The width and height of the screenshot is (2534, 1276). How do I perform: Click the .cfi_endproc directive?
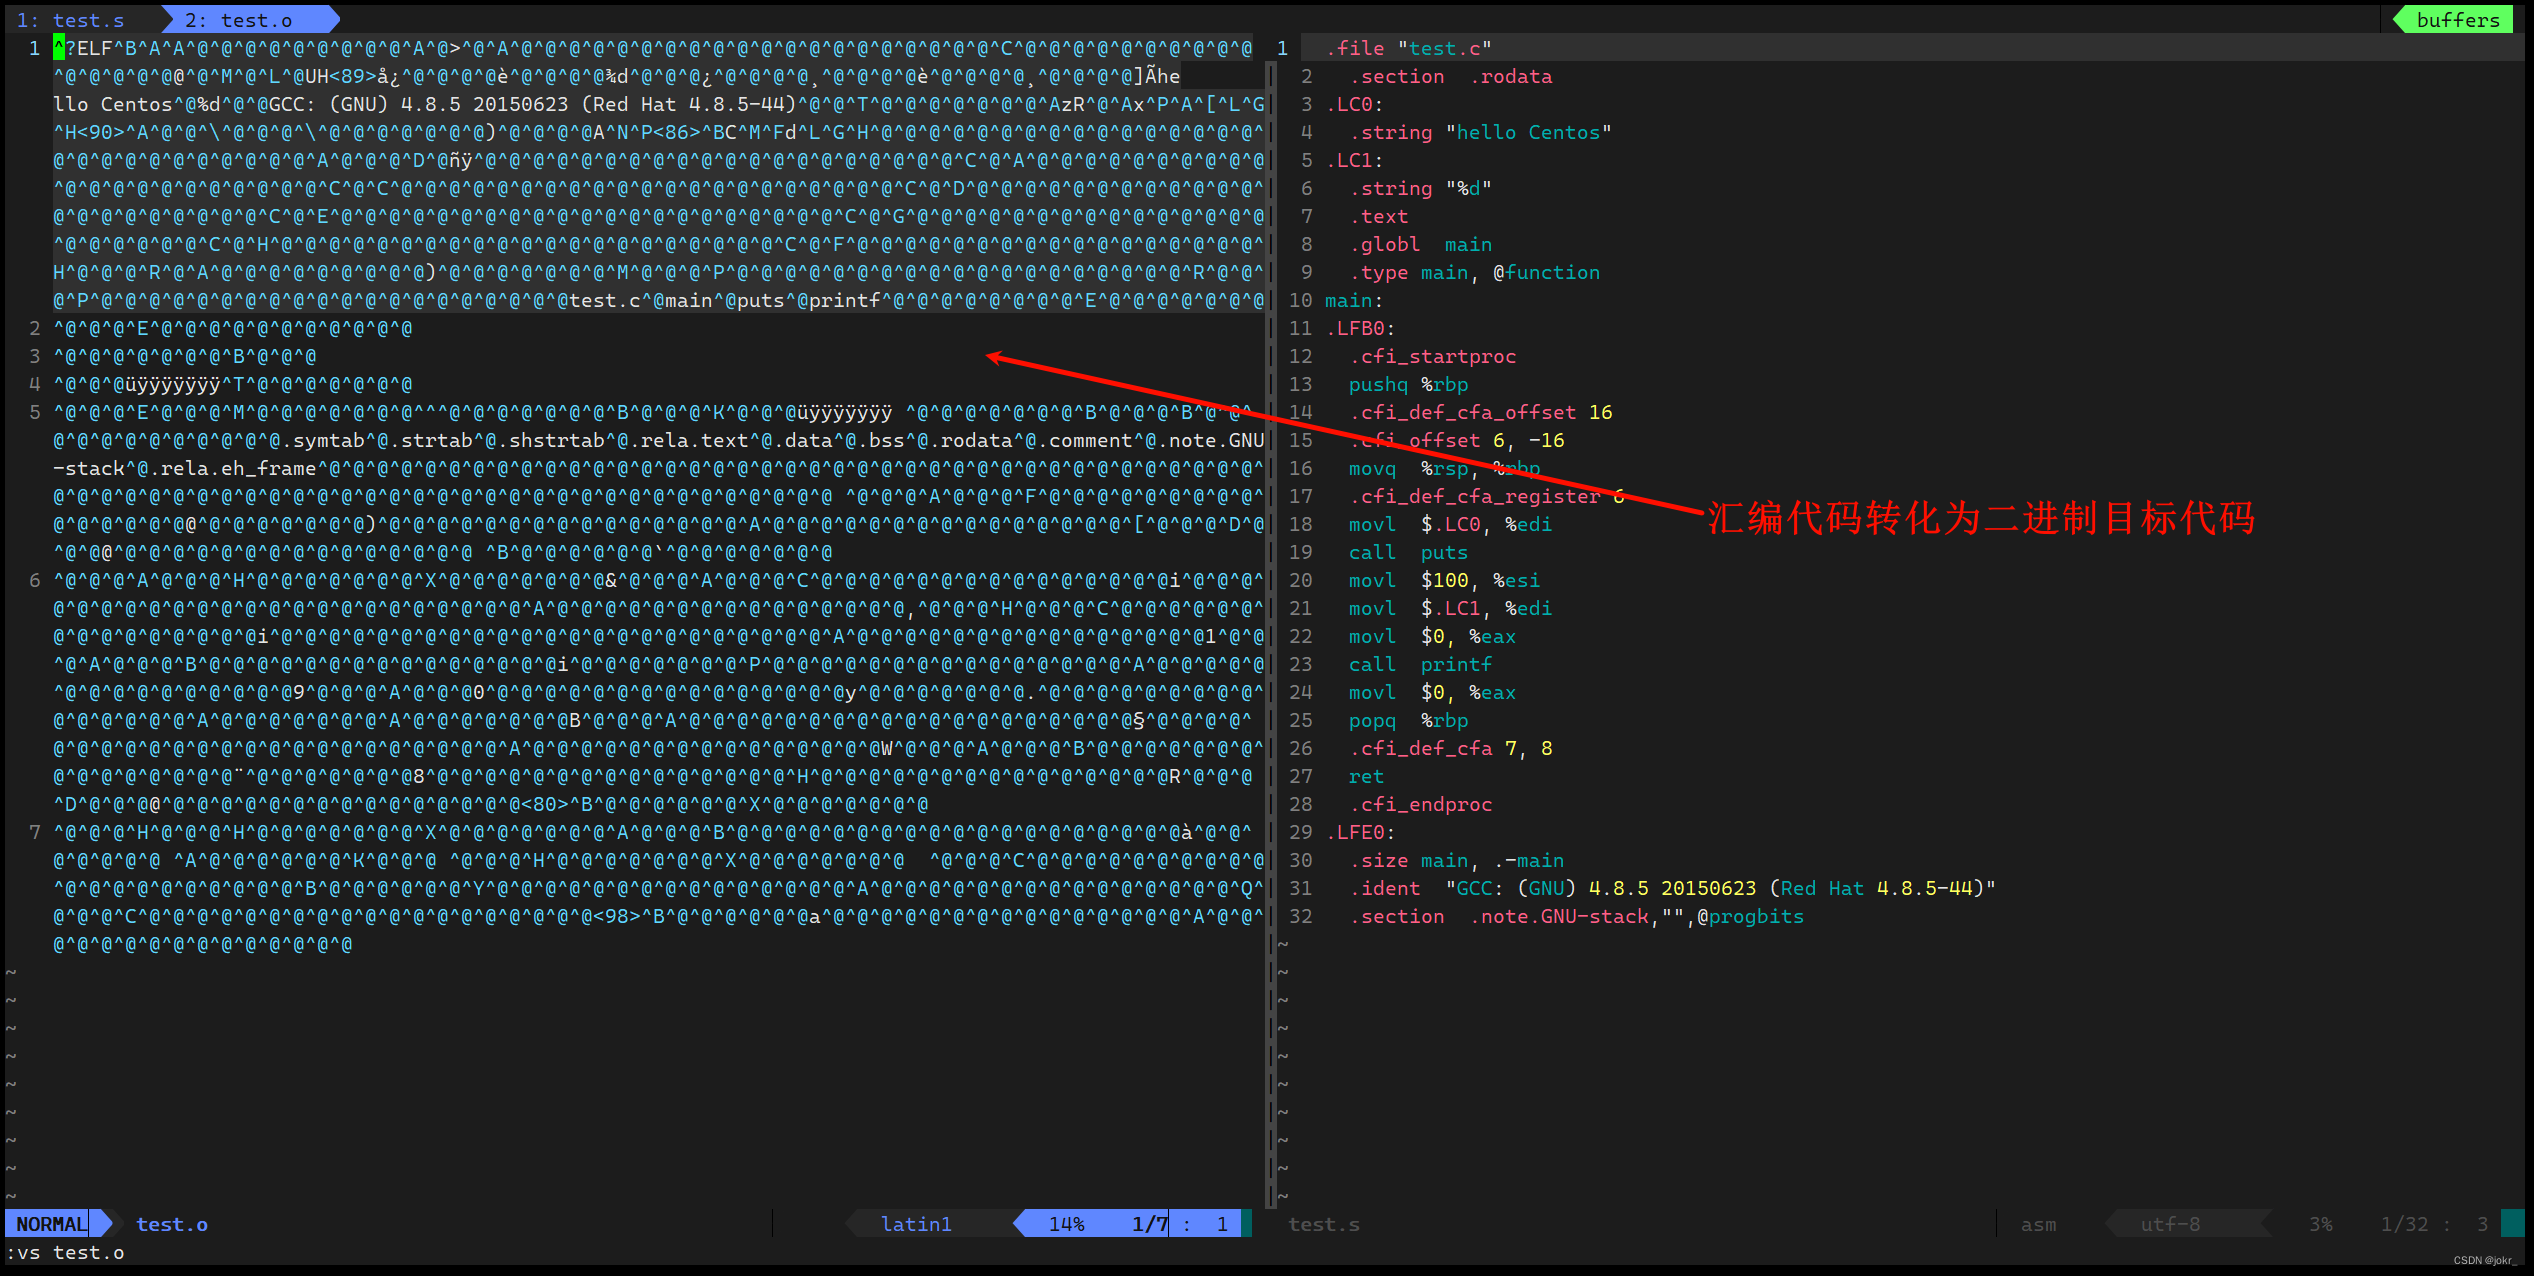(1421, 804)
